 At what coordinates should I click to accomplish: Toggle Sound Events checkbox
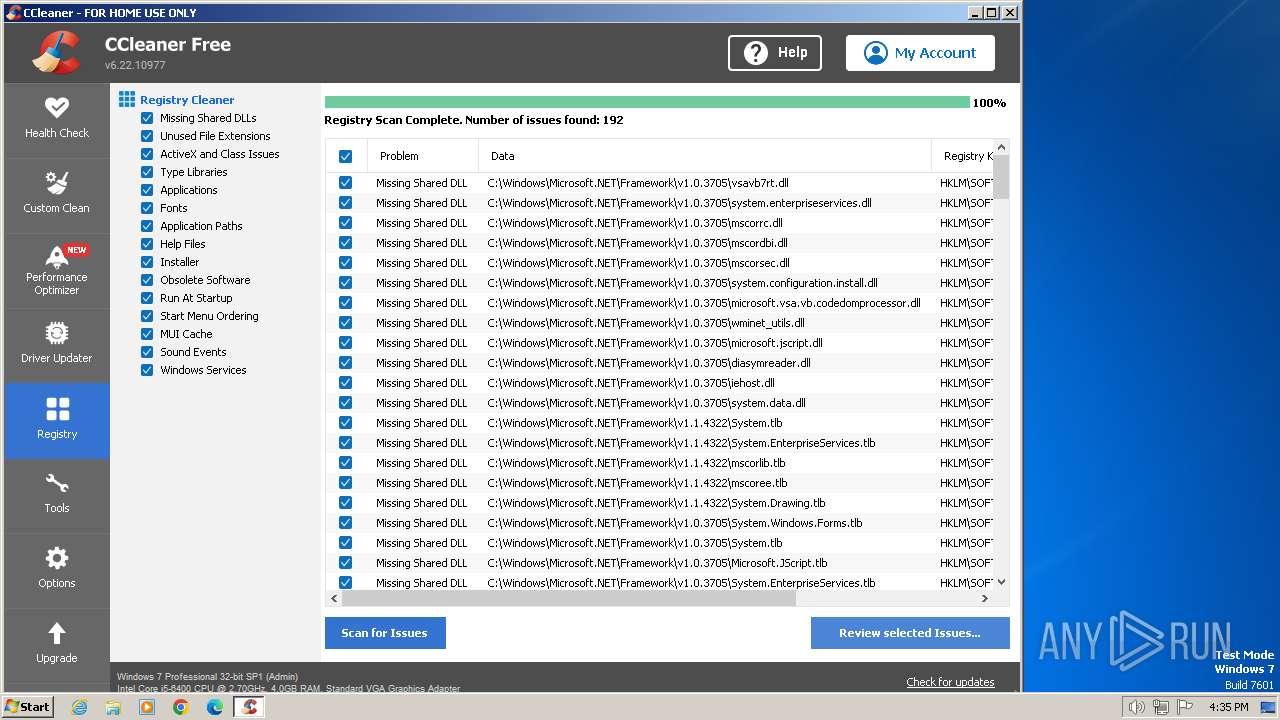(x=147, y=352)
